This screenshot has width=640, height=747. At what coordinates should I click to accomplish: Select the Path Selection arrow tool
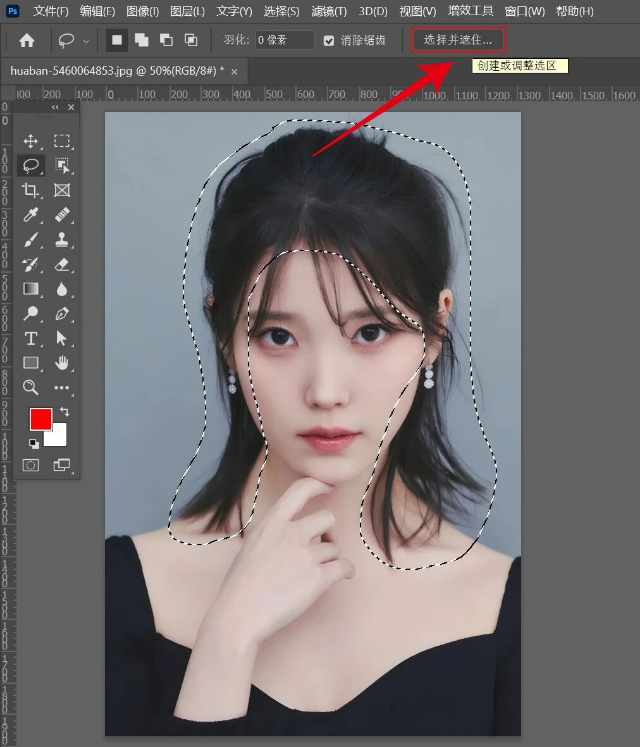coord(62,338)
